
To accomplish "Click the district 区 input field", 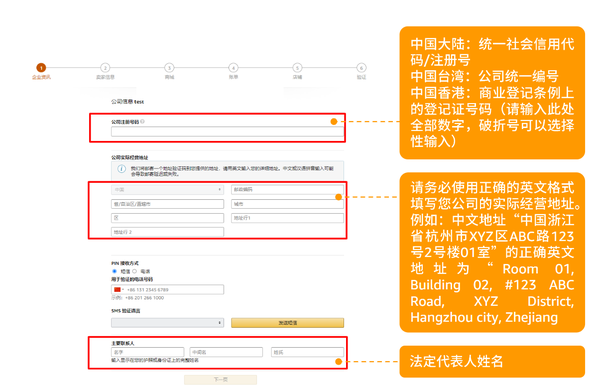I will click(167, 218).
